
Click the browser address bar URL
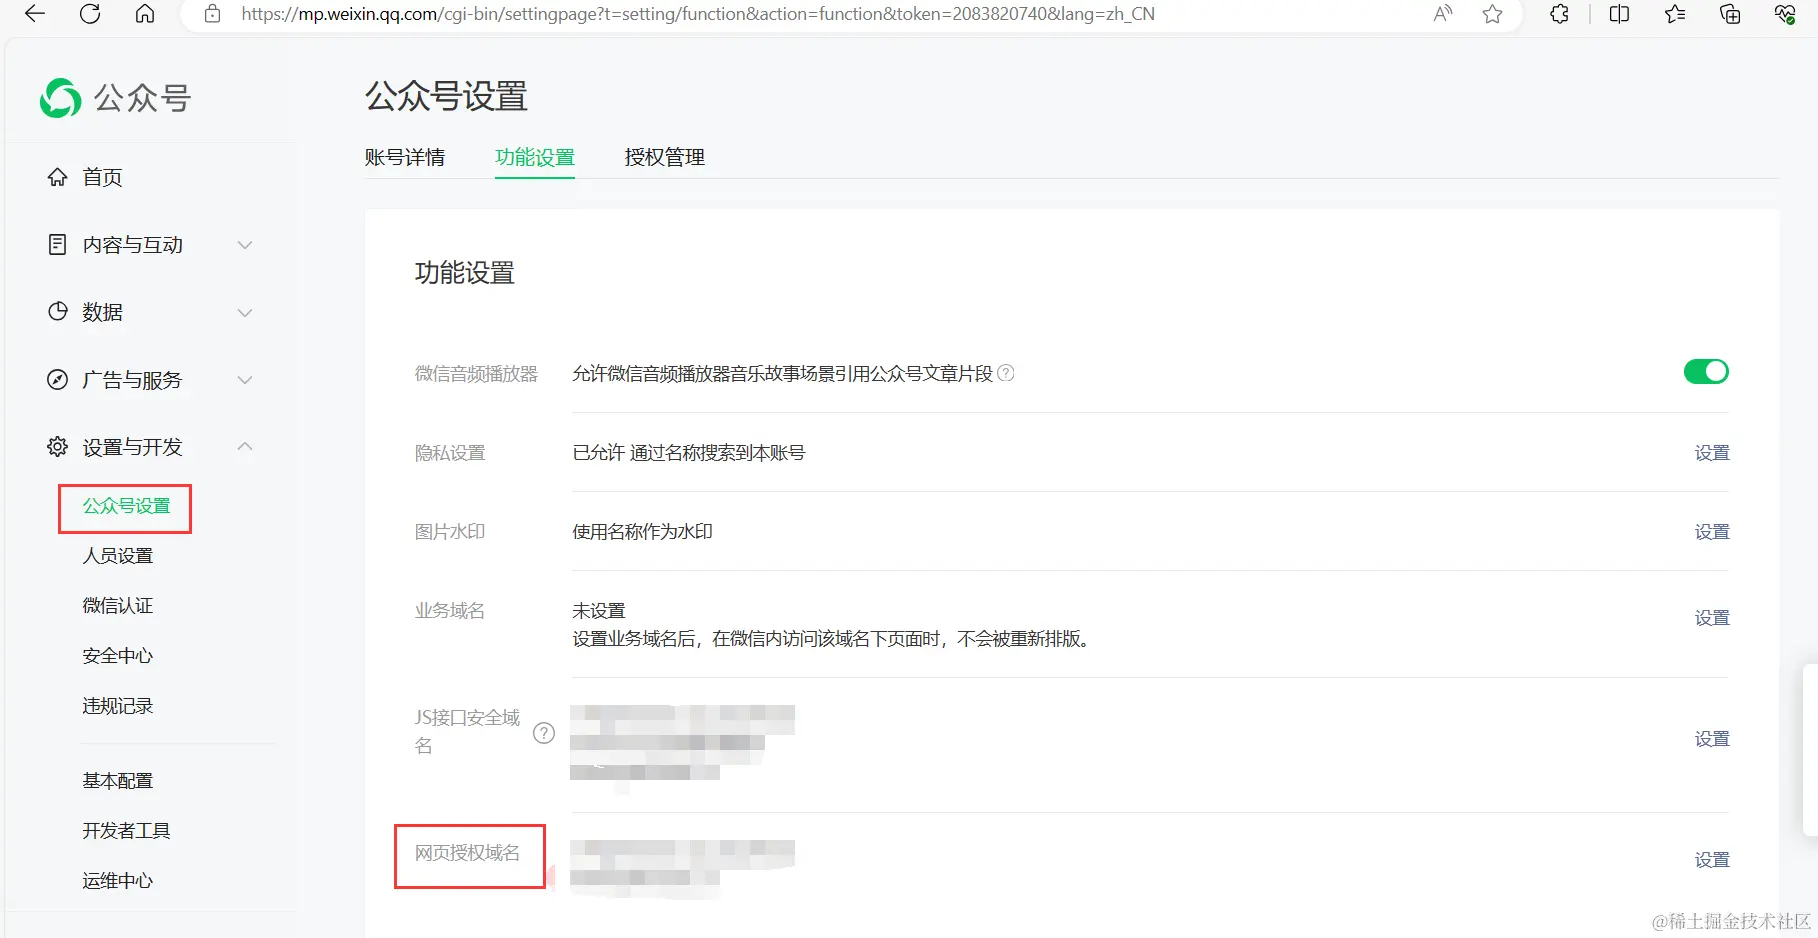[x=698, y=14]
